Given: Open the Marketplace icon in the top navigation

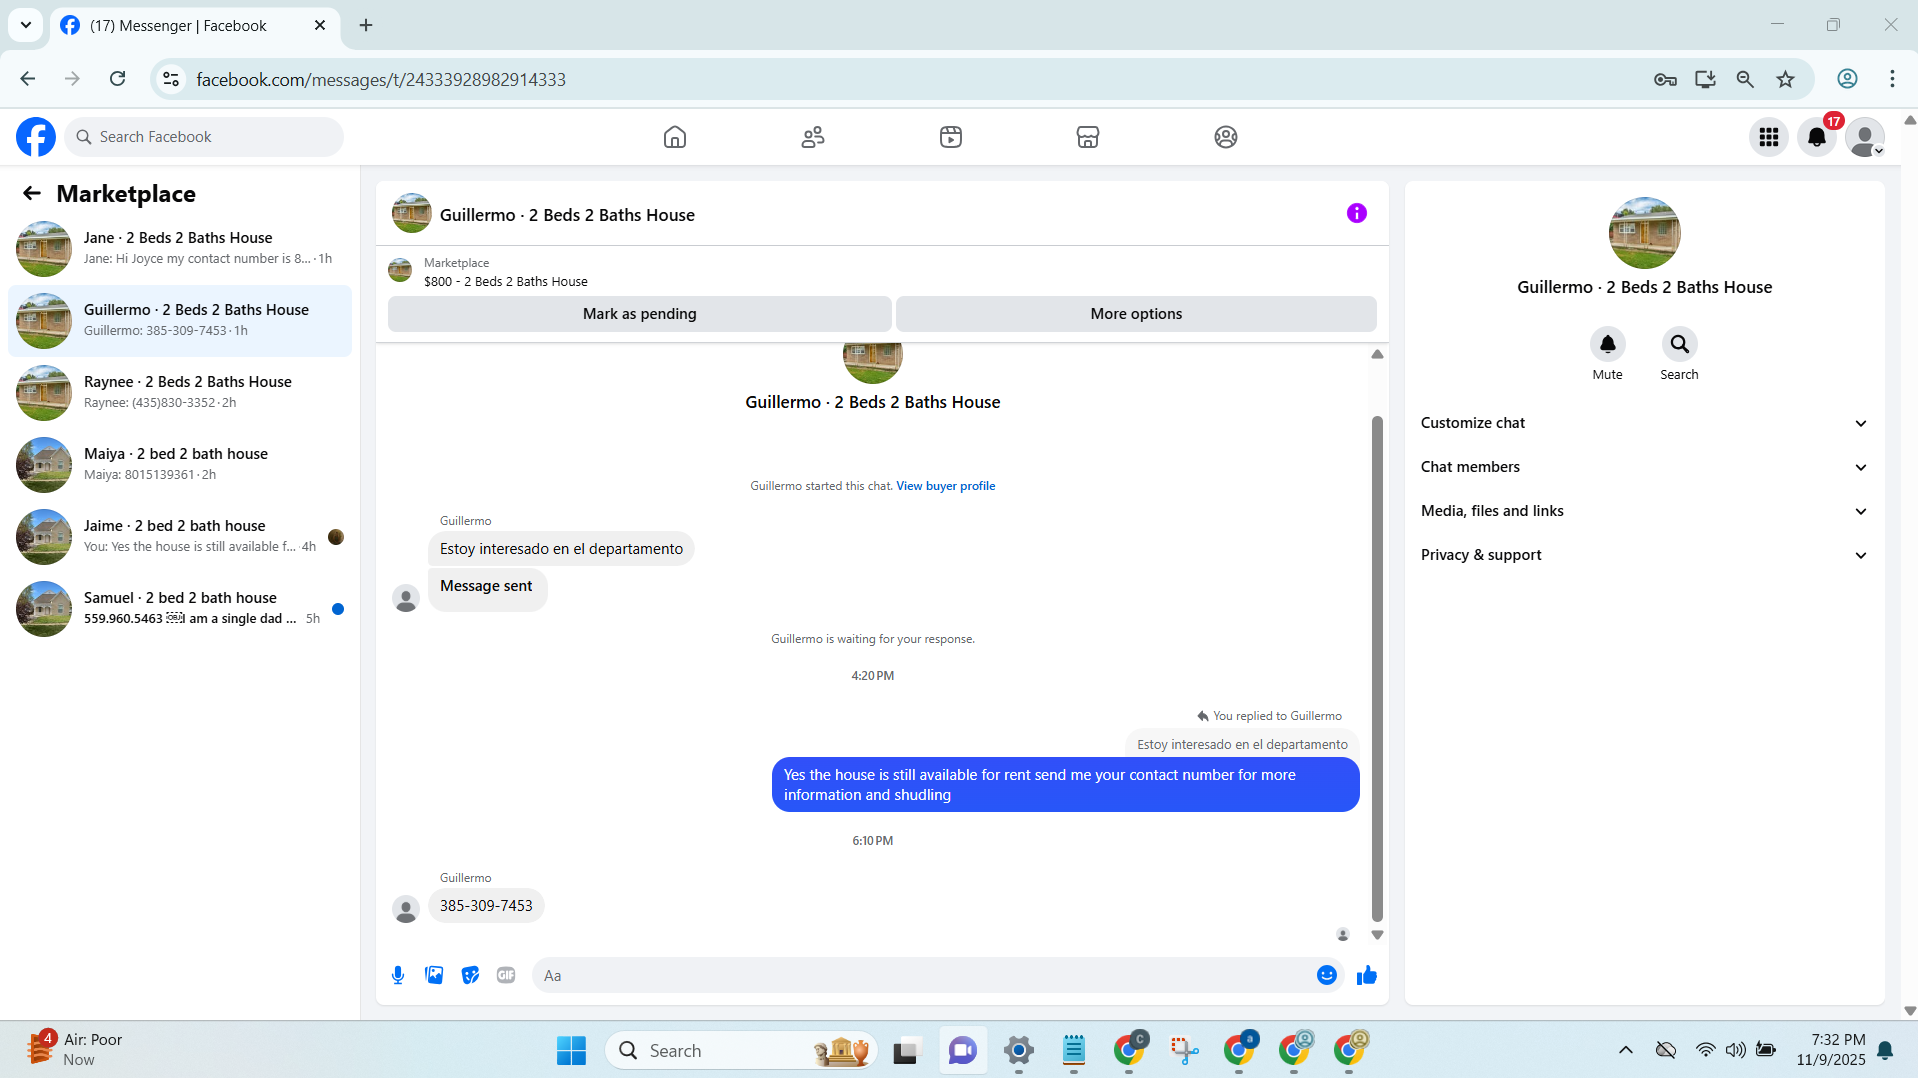Looking at the screenshot, I should tap(1088, 137).
